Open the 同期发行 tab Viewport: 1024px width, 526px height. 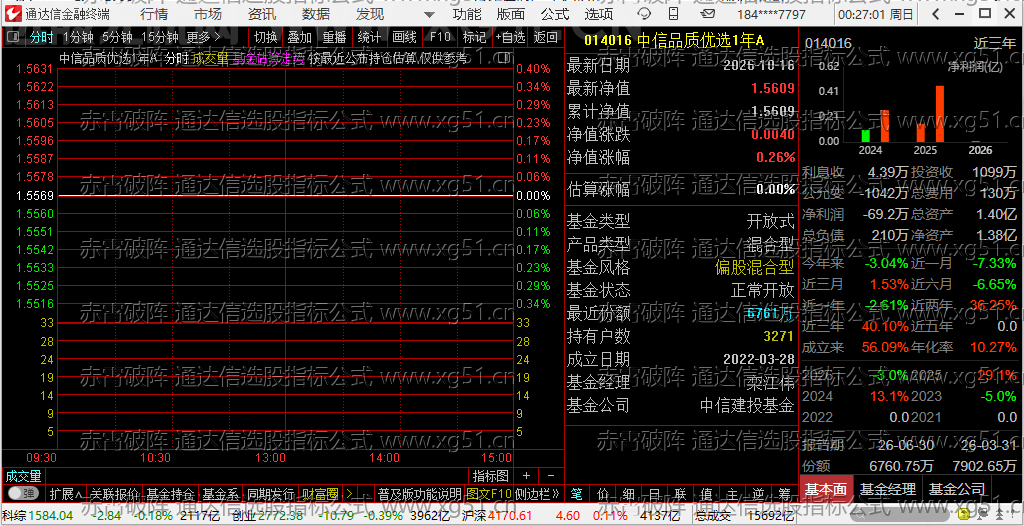270,493
